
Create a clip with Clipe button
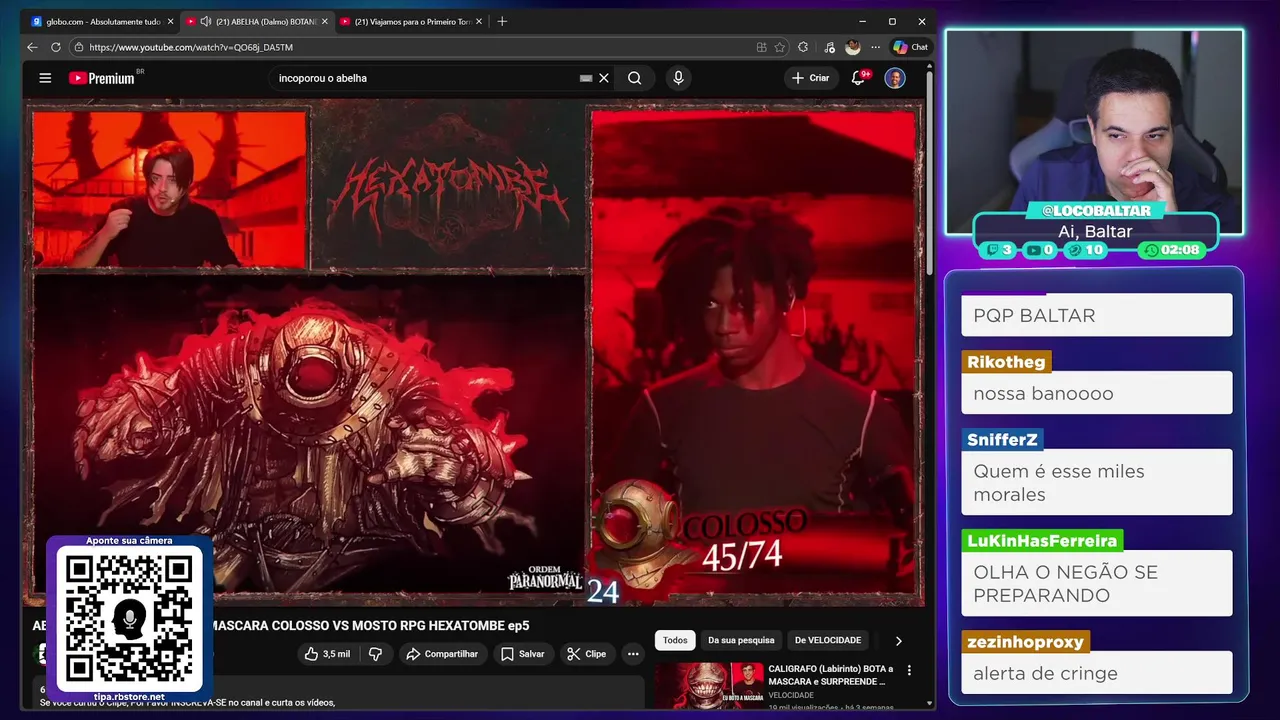tap(586, 654)
